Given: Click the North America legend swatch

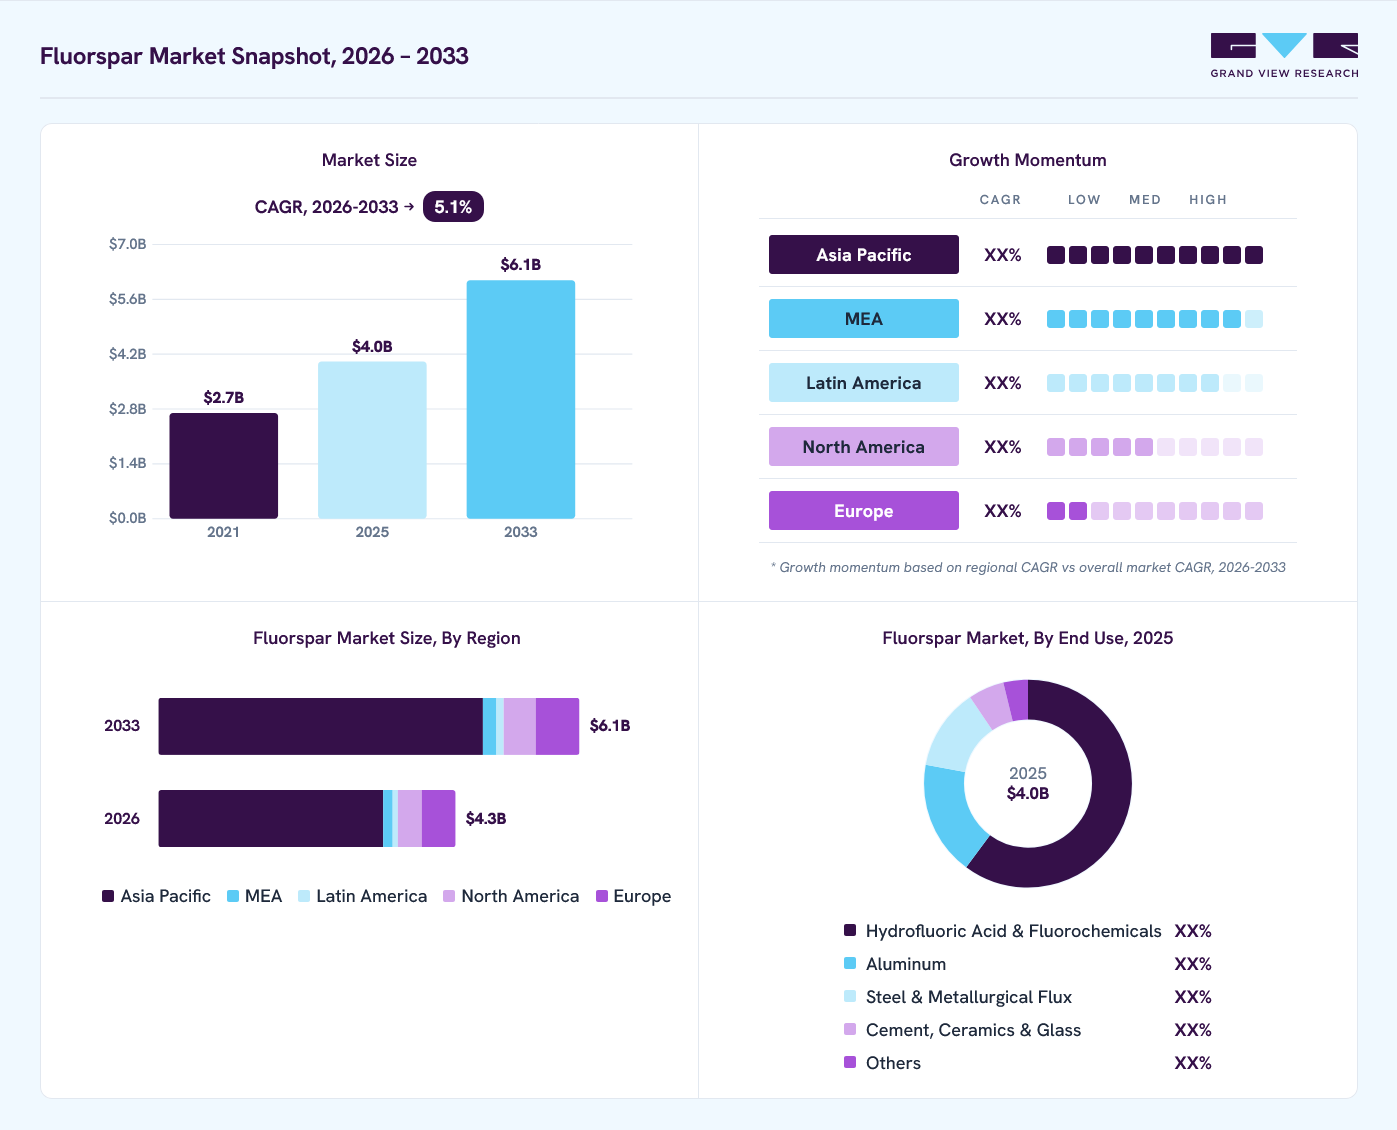Looking at the screenshot, I should 449,896.
